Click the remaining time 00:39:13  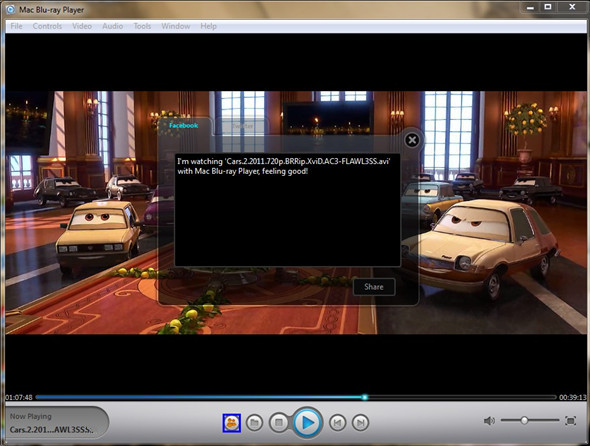point(573,397)
